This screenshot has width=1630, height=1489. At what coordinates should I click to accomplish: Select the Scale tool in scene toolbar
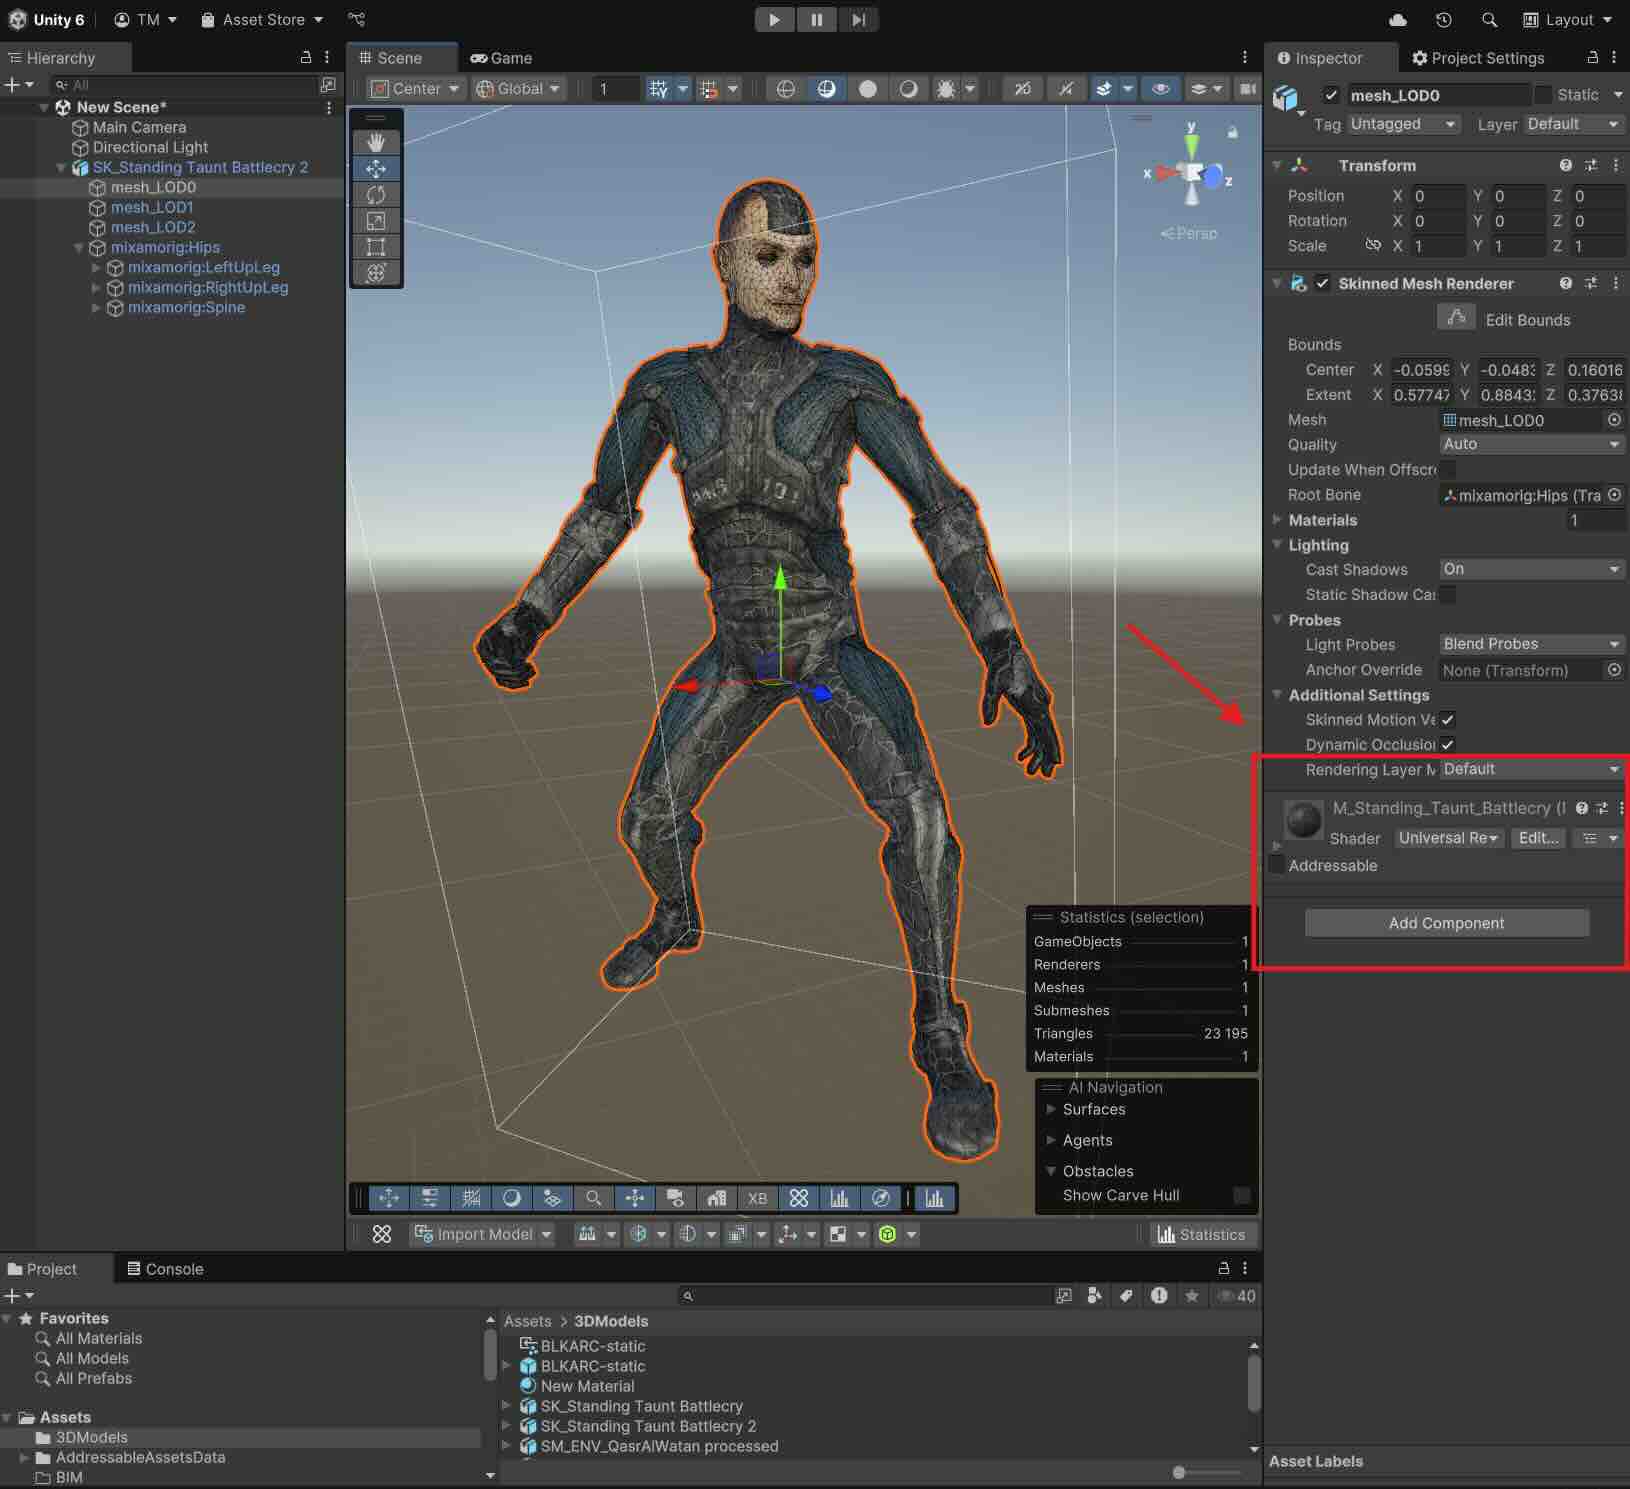coord(376,221)
